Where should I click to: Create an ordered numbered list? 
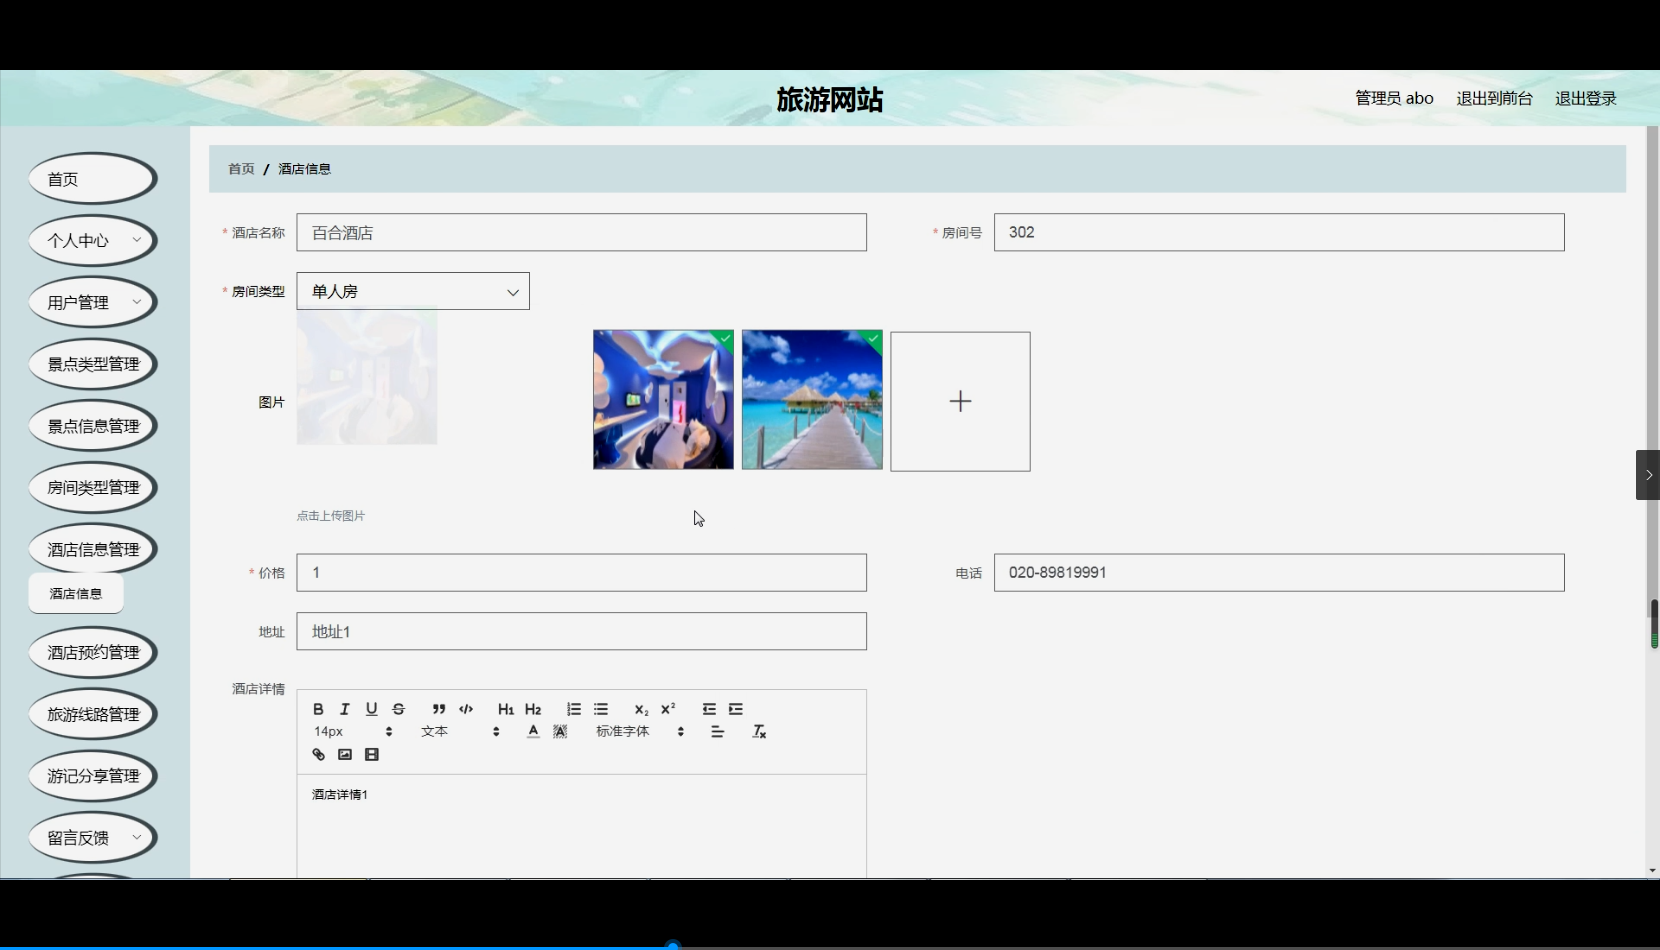point(574,709)
